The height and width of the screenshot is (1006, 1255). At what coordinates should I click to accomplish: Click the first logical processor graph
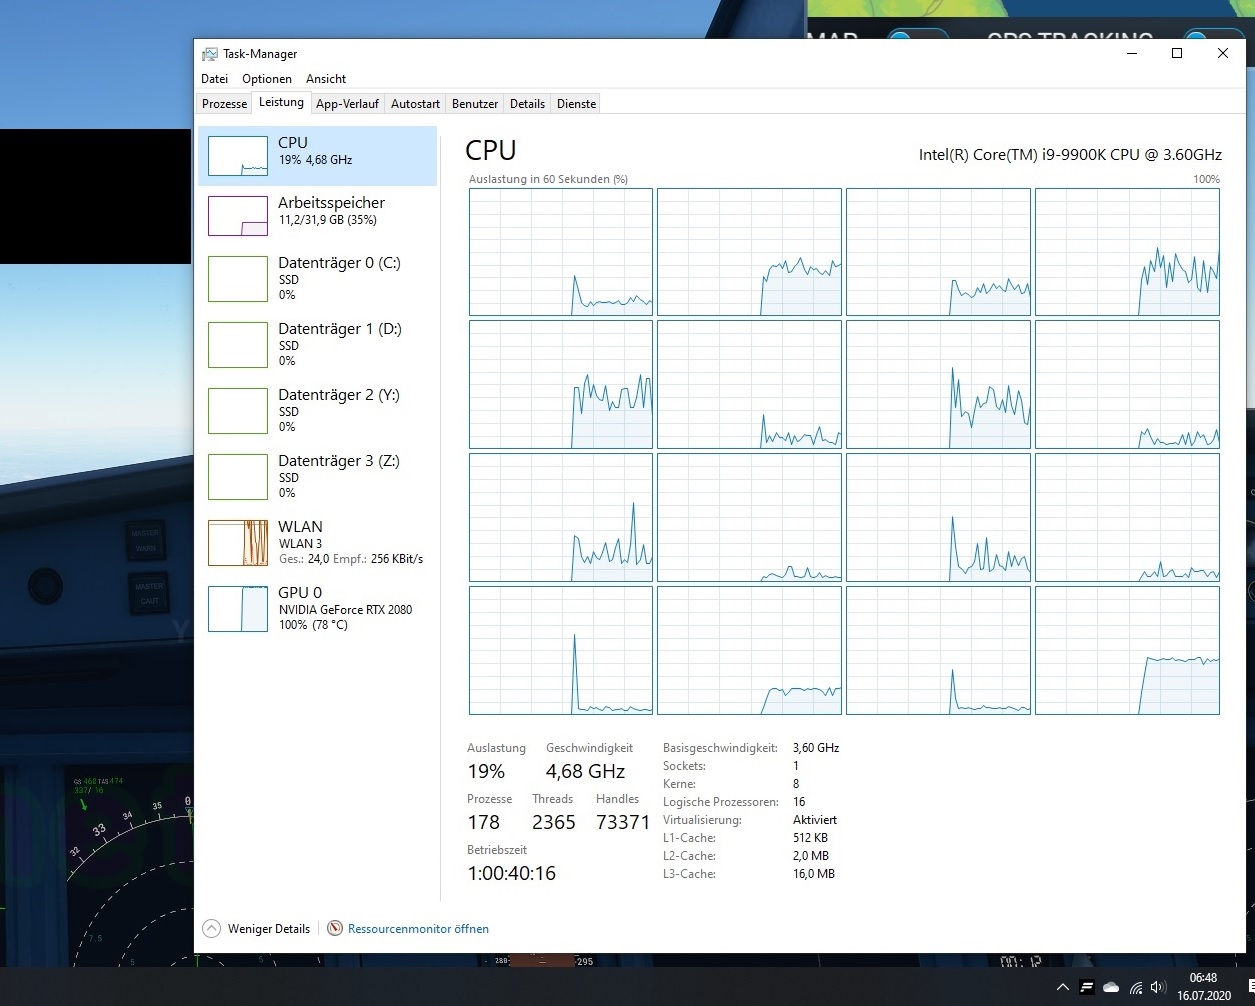[561, 252]
